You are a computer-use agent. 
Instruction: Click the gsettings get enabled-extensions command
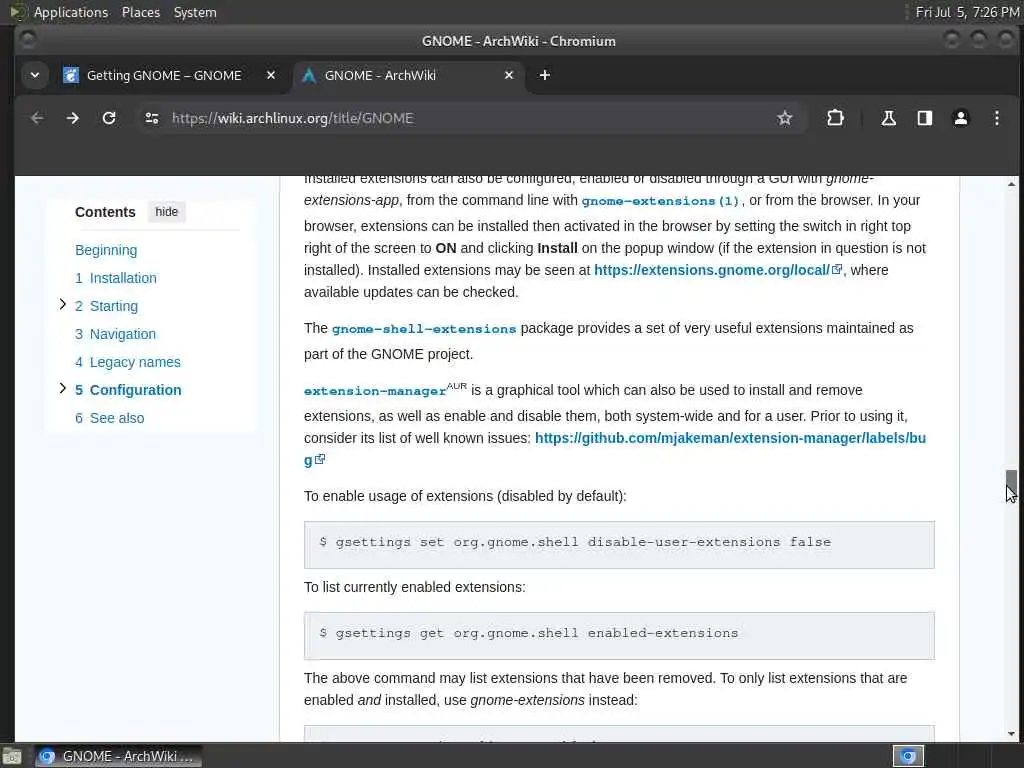tap(619, 635)
